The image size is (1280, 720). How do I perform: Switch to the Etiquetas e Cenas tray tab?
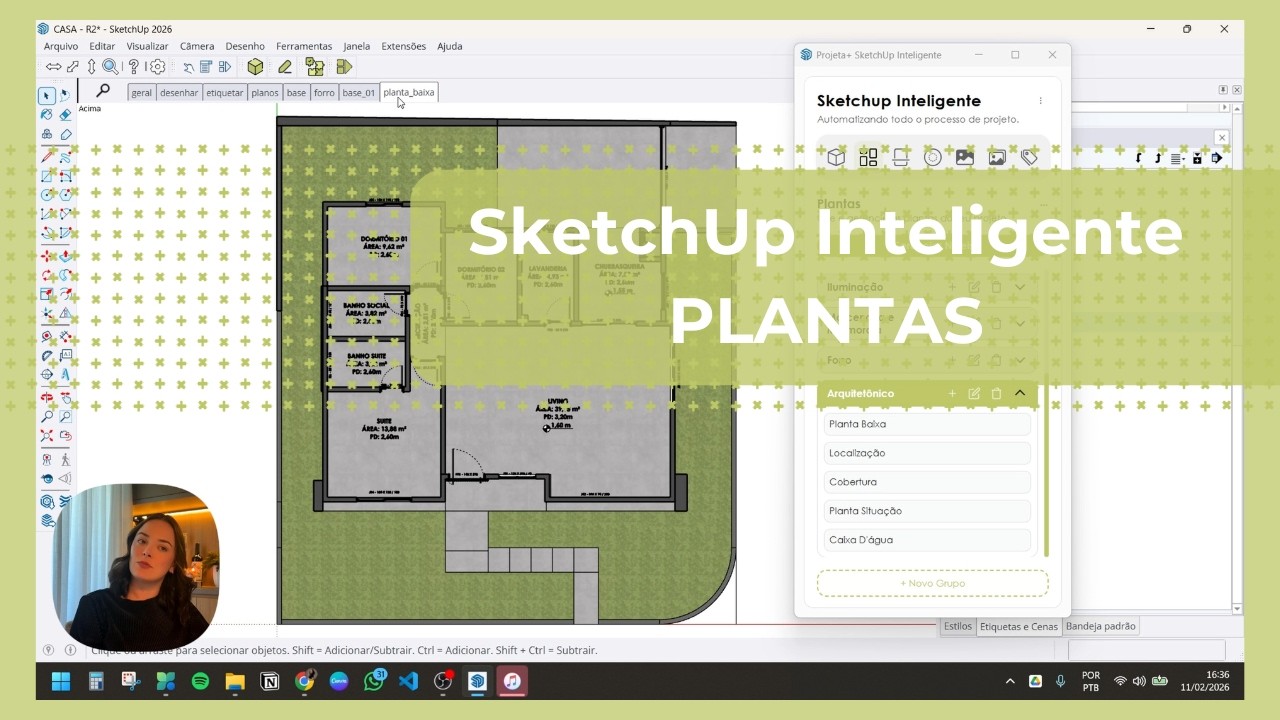[1019, 626]
